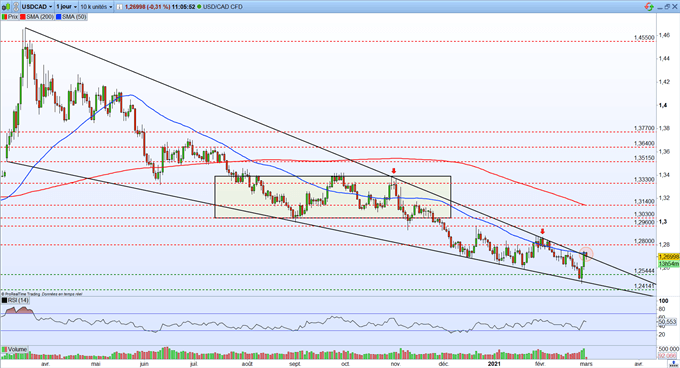This screenshot has width=680, height=368.
Task: Click the 'mars' month label on time axis
Action: [586, 364]
